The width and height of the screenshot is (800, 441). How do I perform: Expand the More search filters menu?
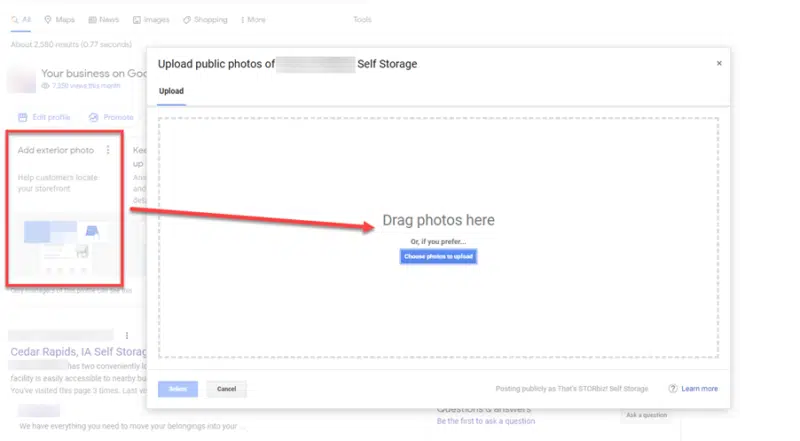(254, 20)
